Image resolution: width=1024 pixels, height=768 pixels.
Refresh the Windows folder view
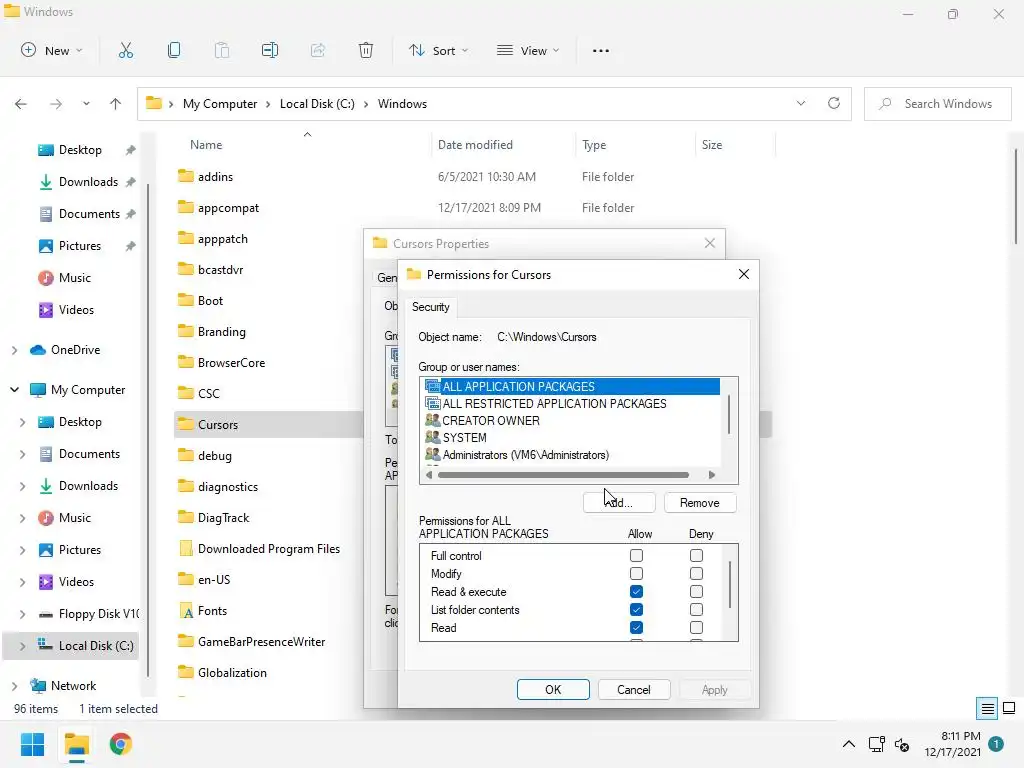click(x=834, y=103)
